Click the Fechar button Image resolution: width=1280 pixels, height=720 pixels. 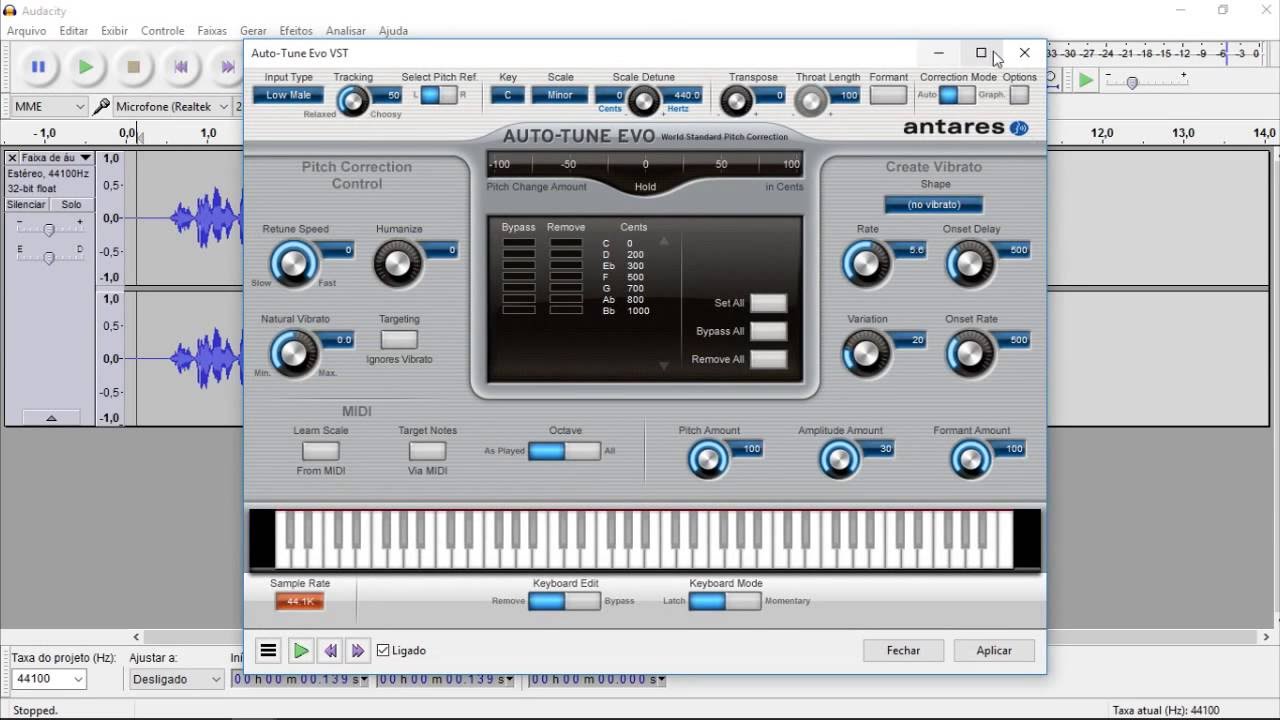pyautogui.click(x=903, y=650)
